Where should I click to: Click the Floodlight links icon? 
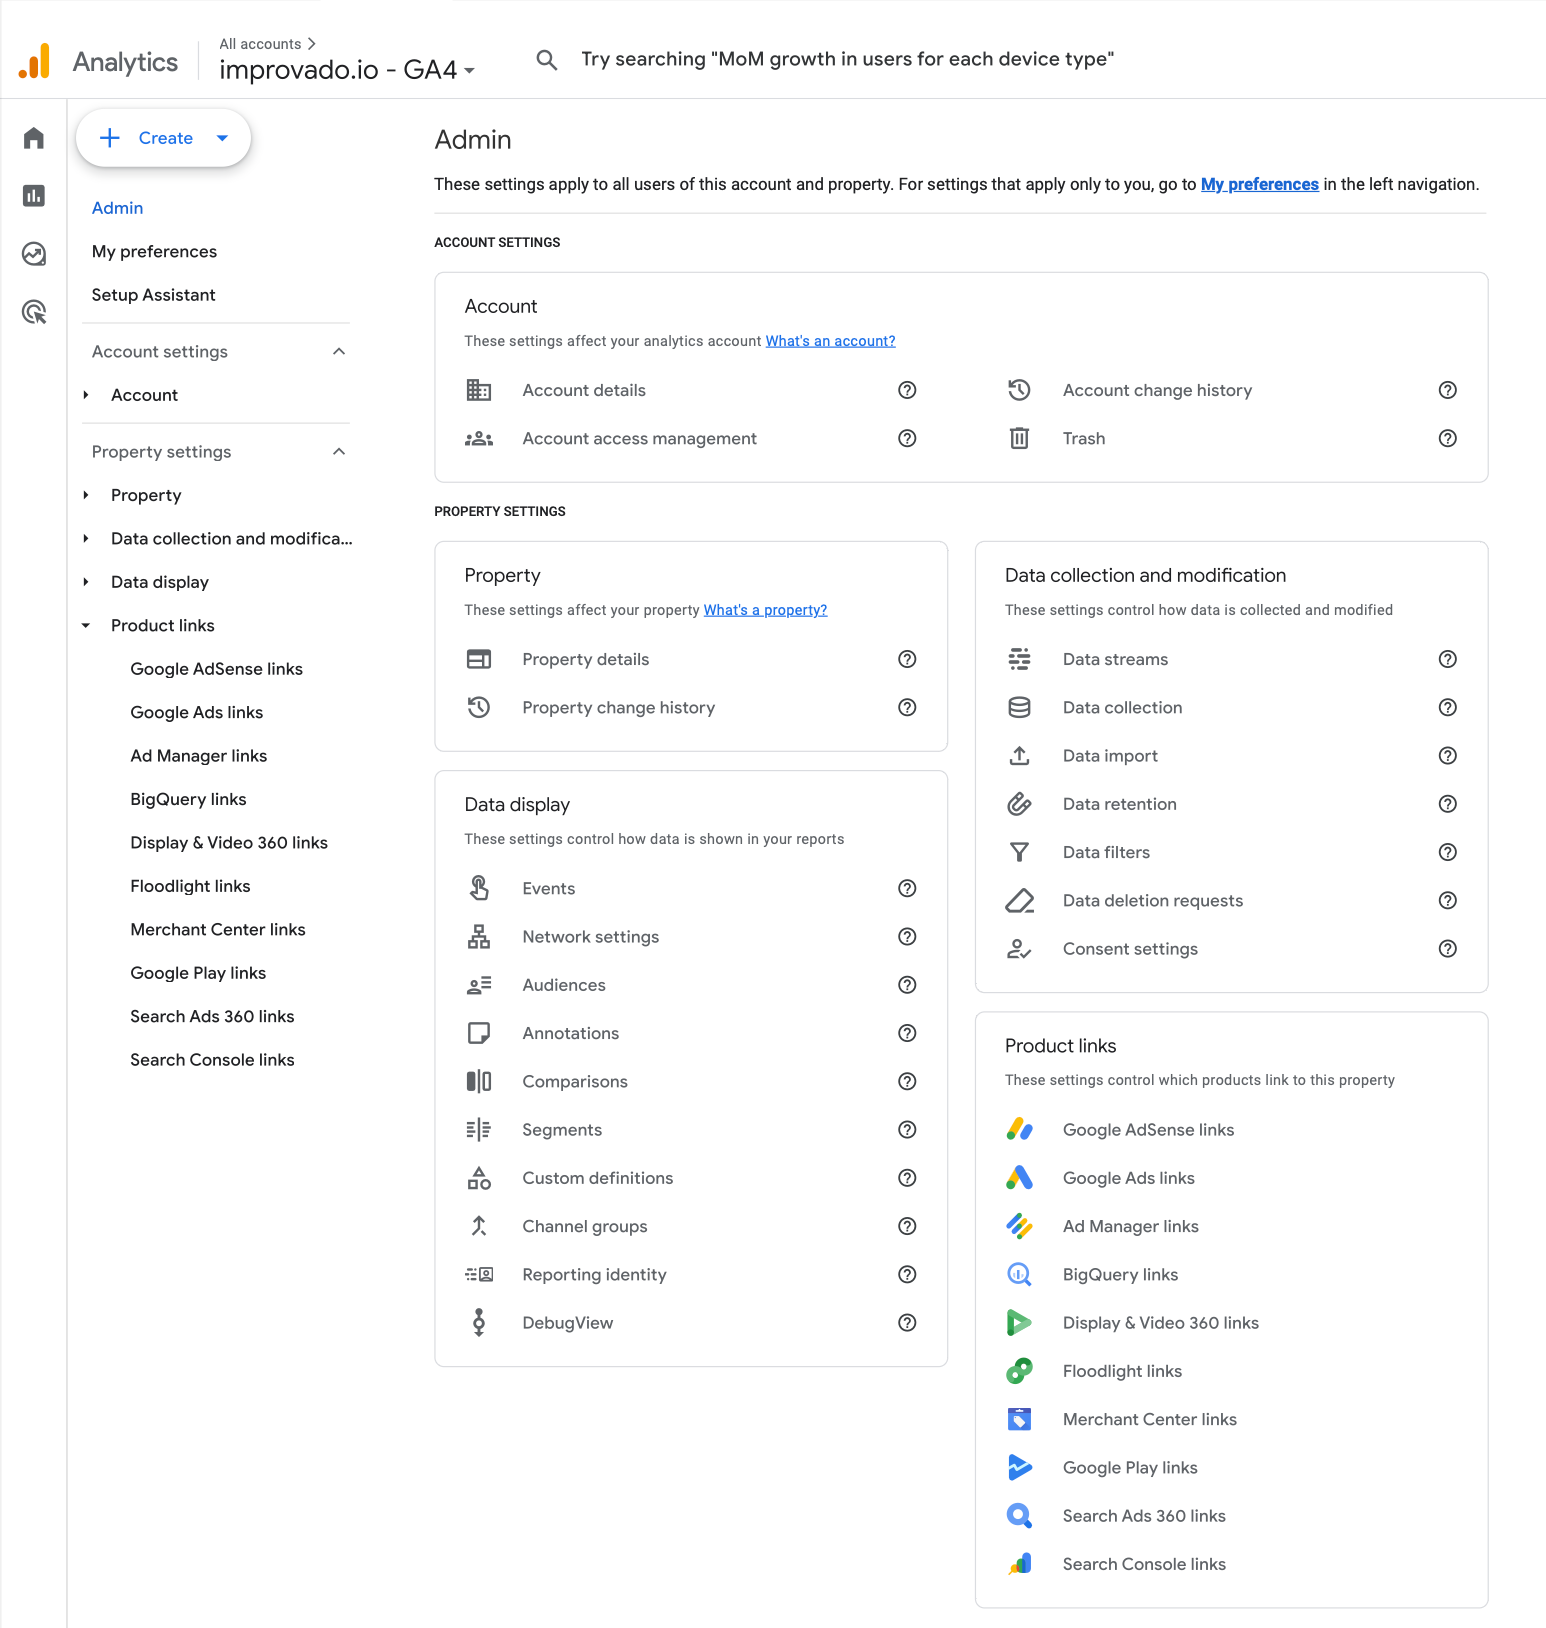1019,1370
